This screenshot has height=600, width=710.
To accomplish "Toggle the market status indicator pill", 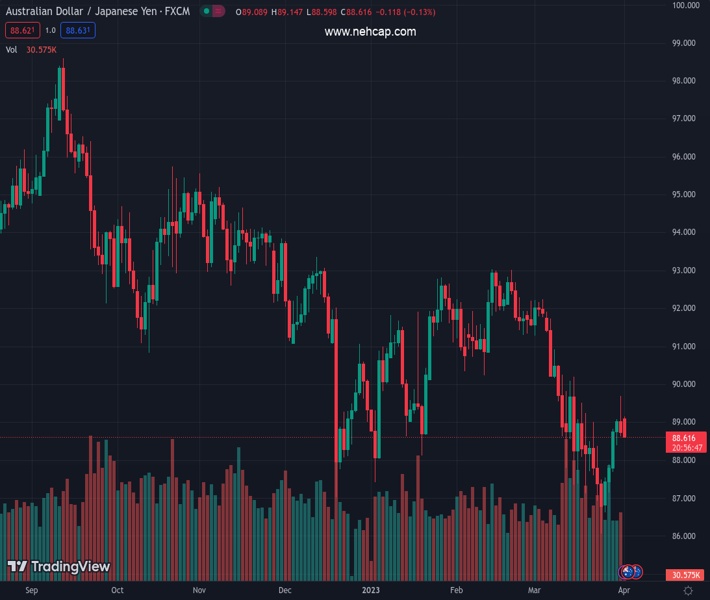I will pyautogui.click(x=211, y=12).
